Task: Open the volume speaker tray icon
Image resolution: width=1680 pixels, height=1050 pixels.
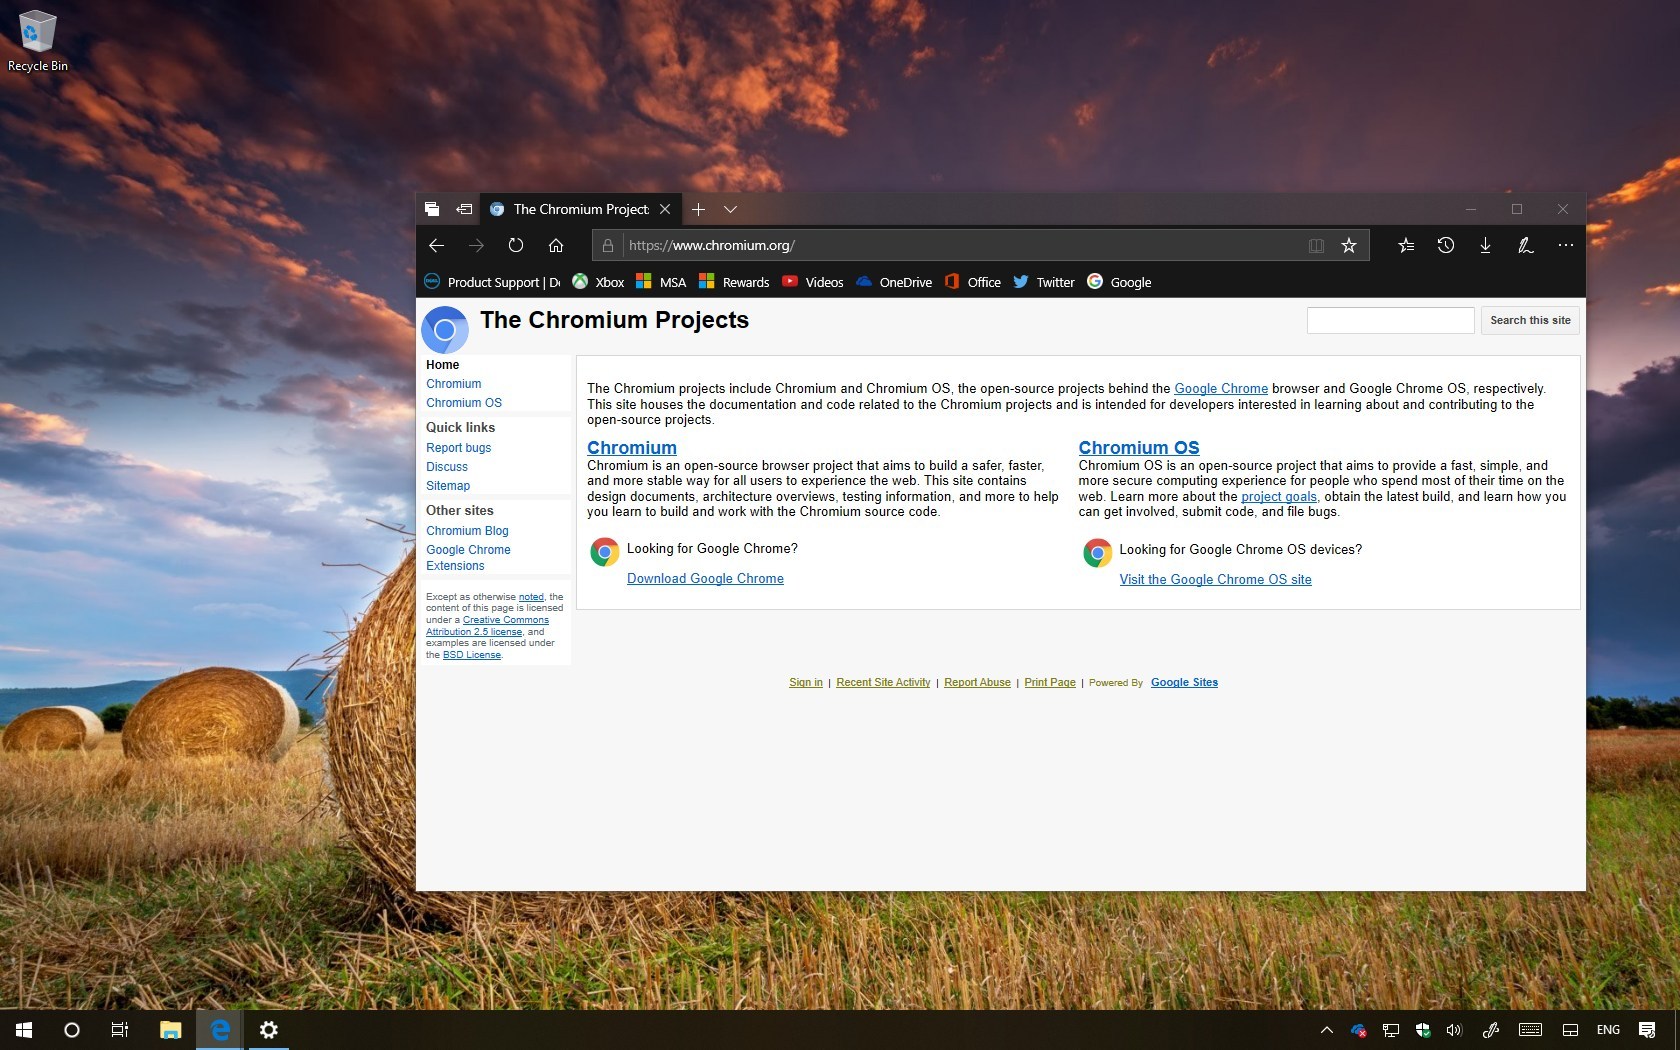Action: pos(1454,1030)
